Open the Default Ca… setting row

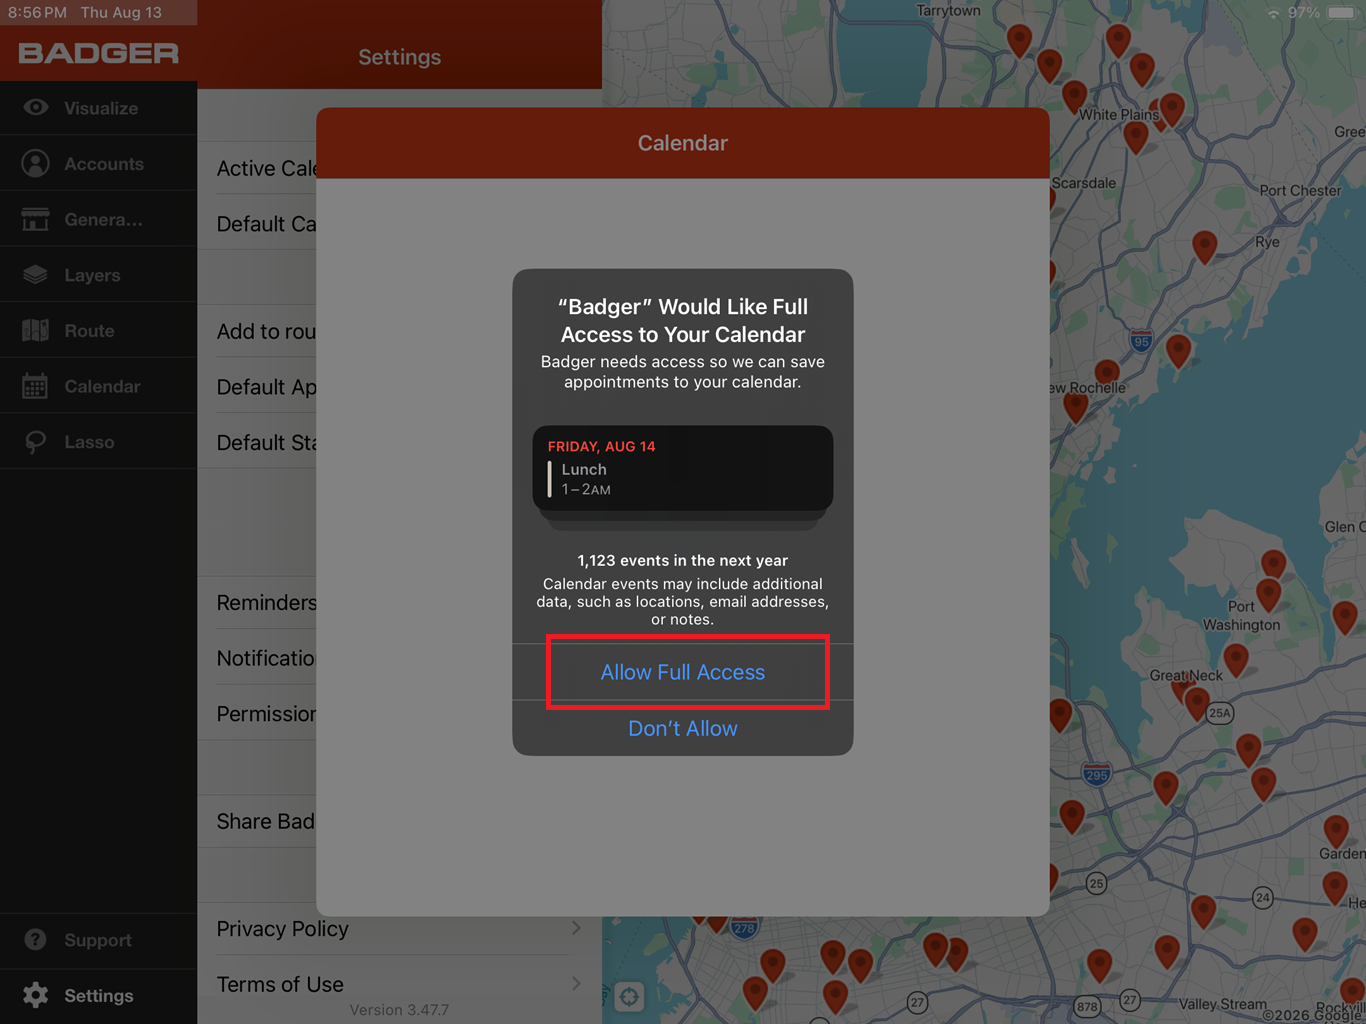click(x=257, y=224)
